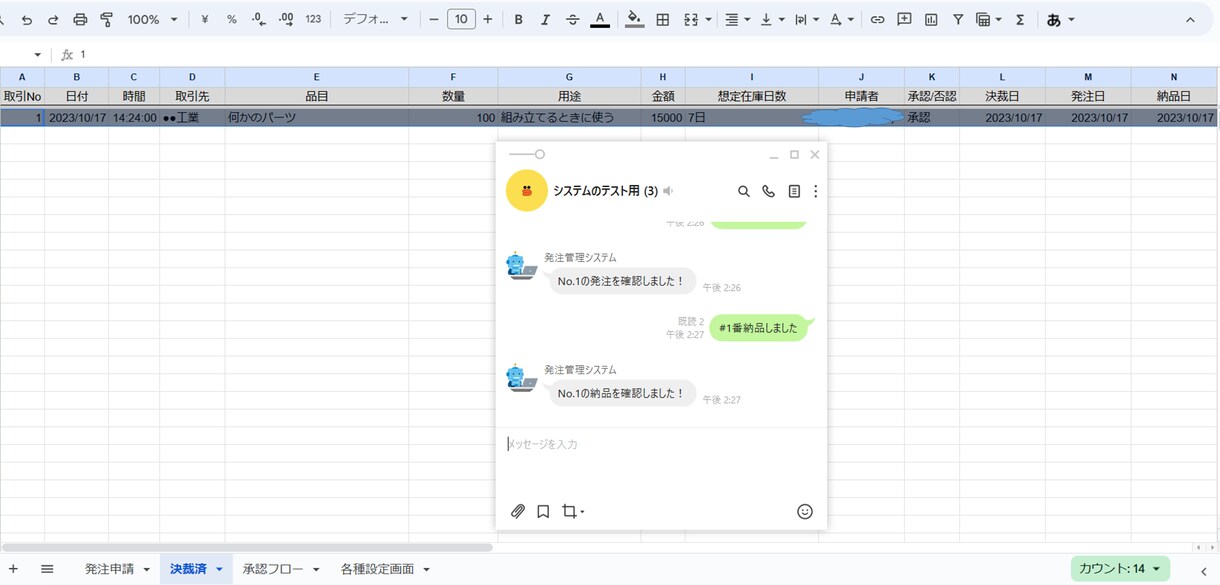Redo the last undone action
Viewport: 1220px width, 585px height.
[53, 19]
